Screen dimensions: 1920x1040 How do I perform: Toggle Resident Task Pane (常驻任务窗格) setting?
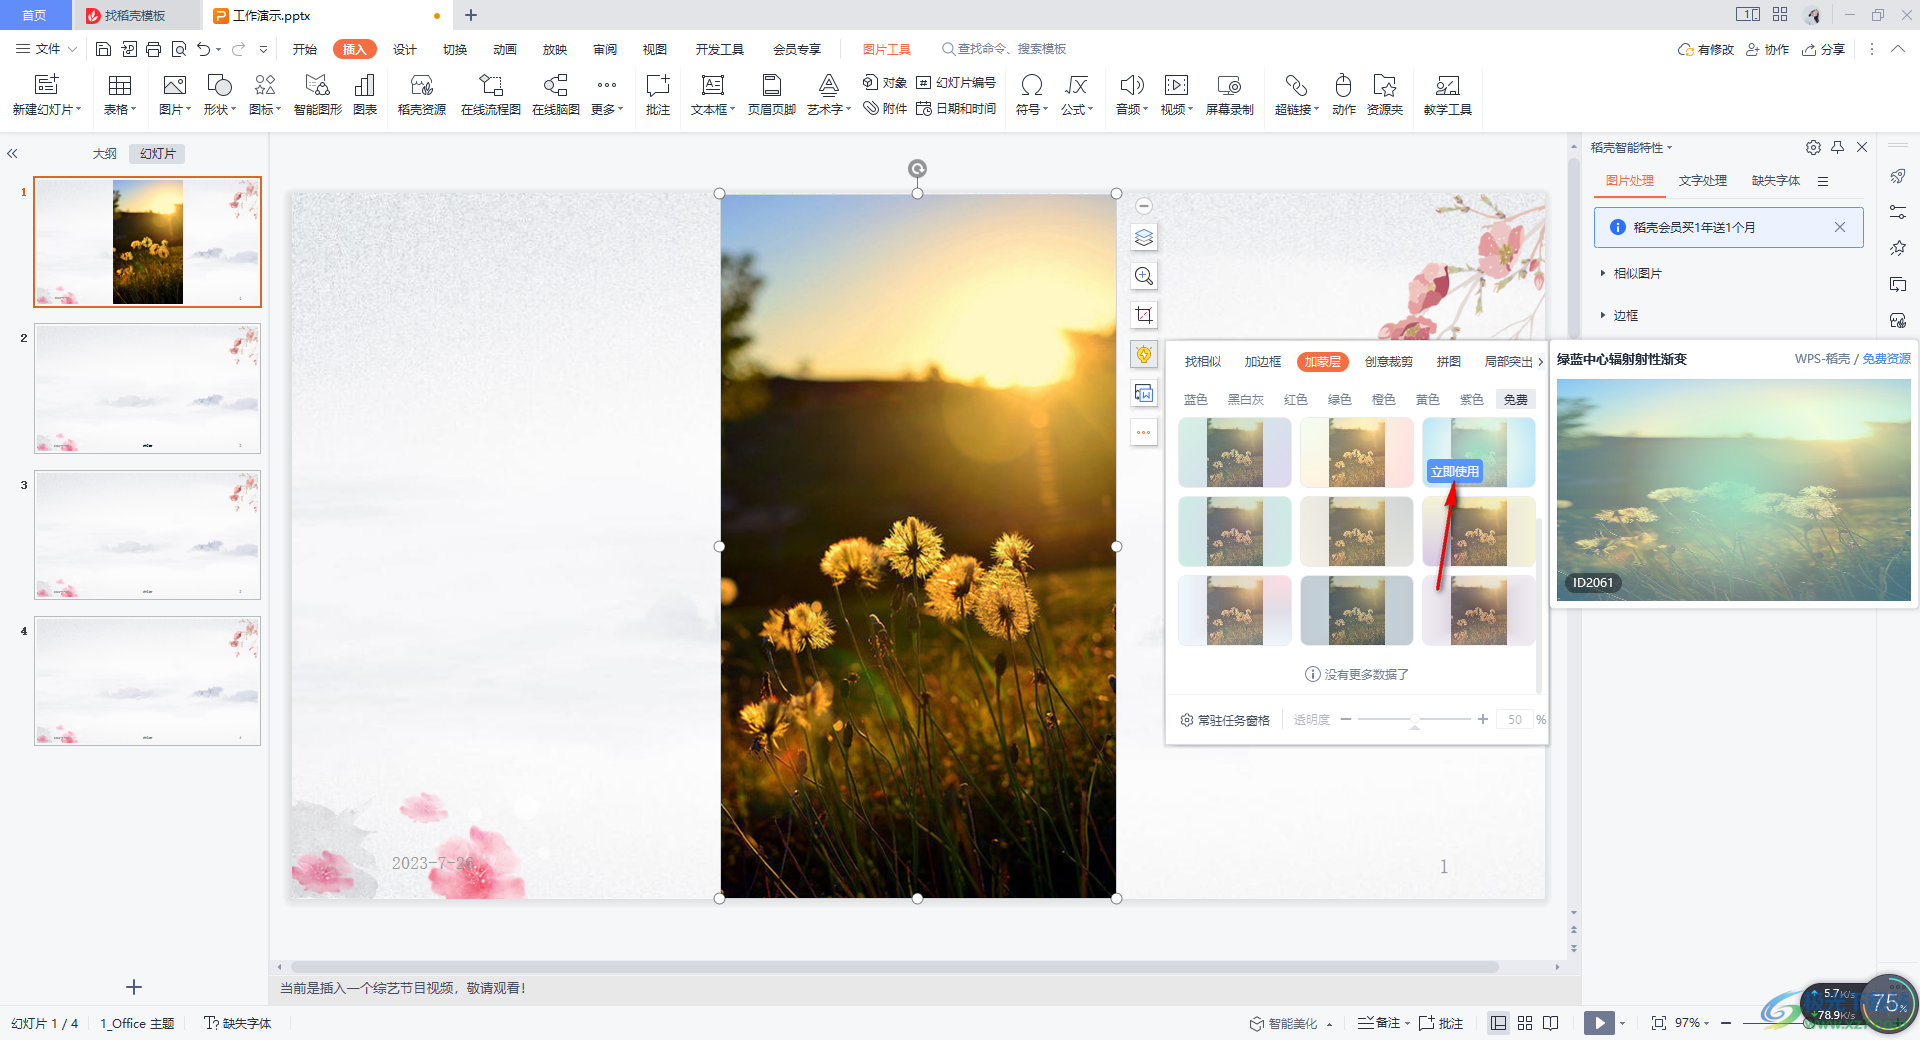click(1225, 720)
